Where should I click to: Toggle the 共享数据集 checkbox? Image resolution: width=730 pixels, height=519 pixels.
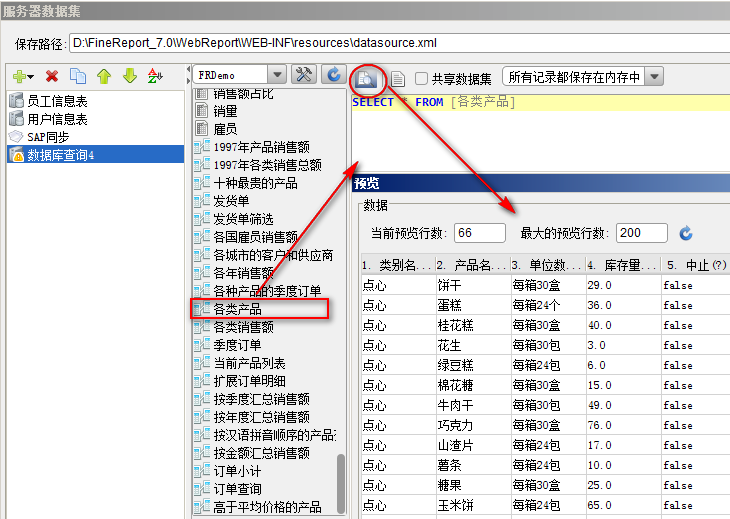[x=421, y=78]
